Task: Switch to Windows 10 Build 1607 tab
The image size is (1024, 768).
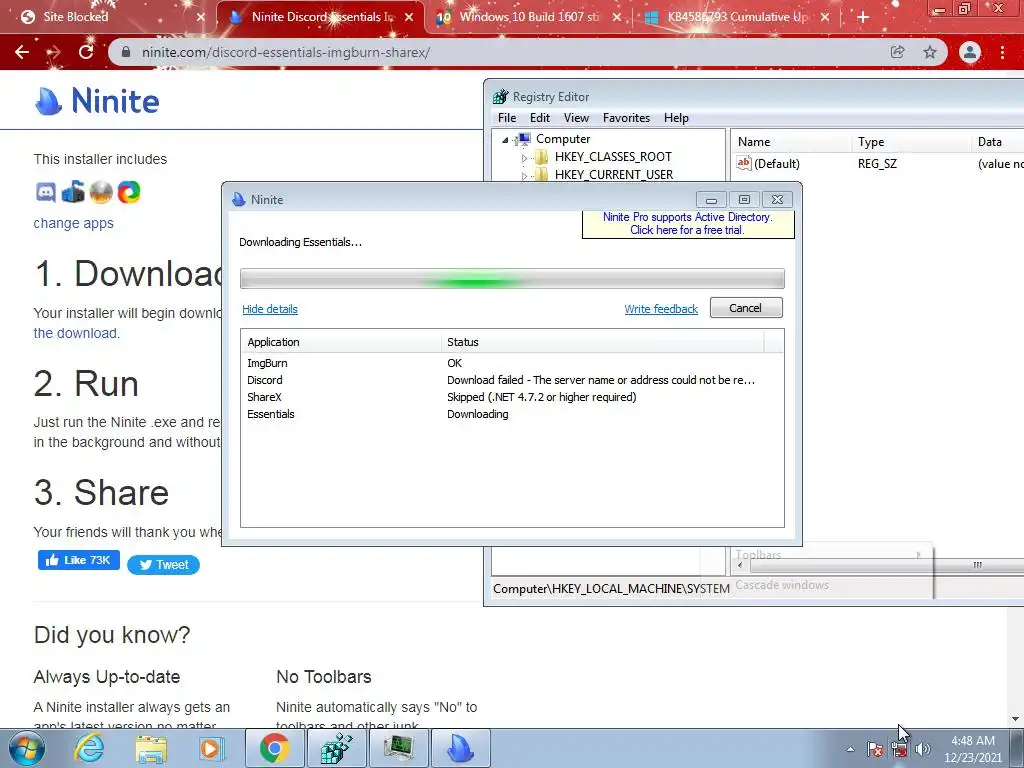Action: (528, 17)
